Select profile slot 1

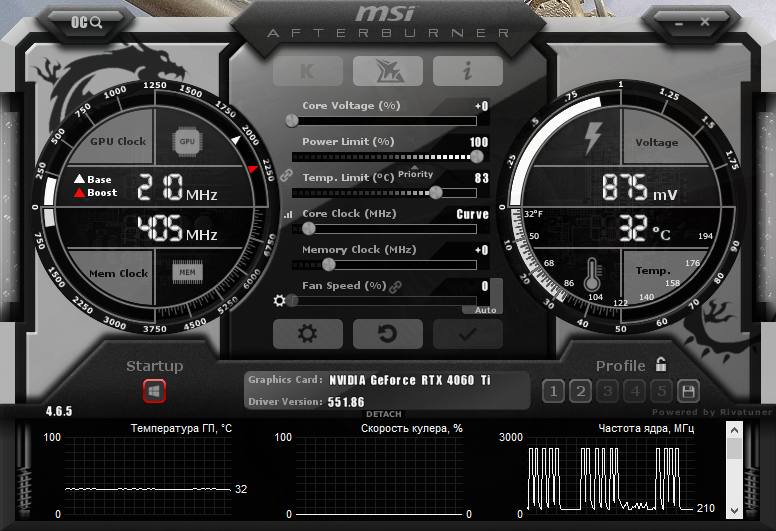tap(553, 391)
